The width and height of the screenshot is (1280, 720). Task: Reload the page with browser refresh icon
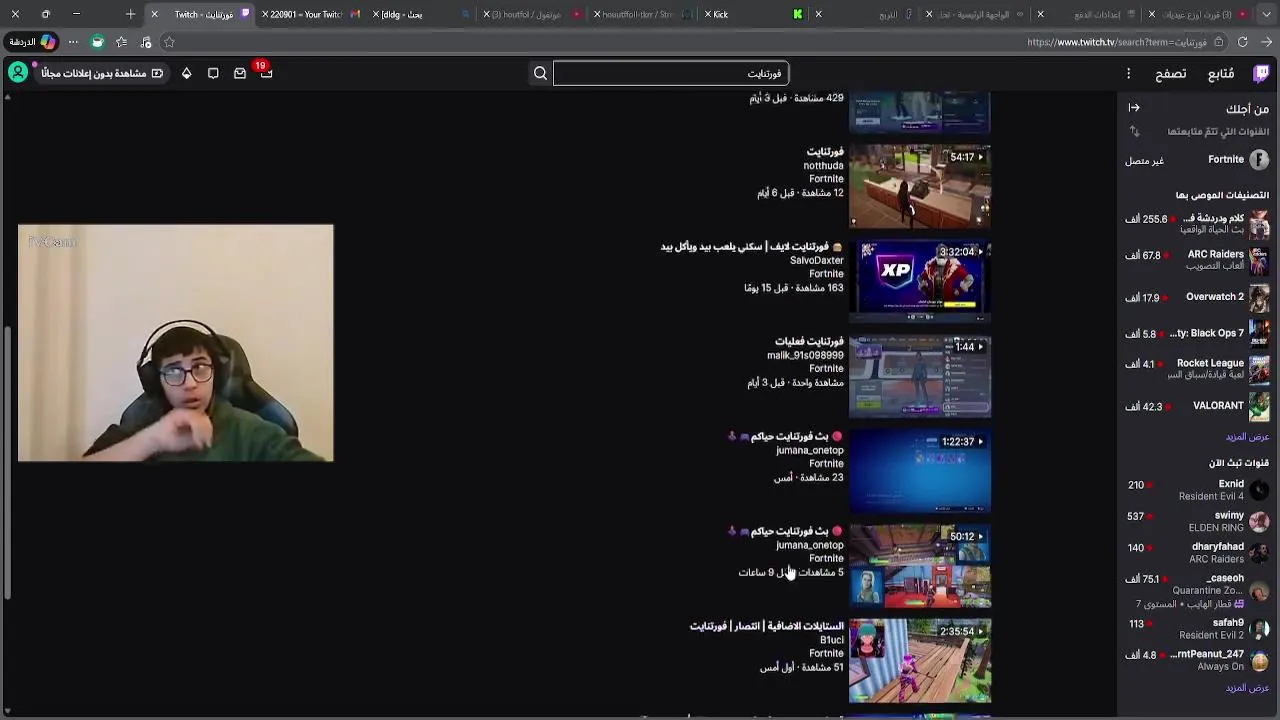(x=1242, y=42)
